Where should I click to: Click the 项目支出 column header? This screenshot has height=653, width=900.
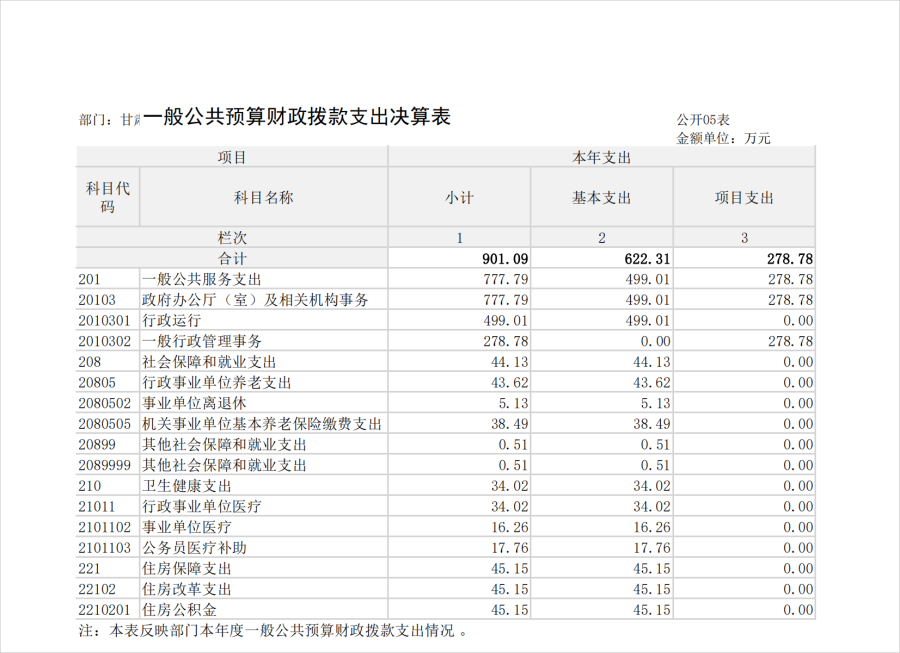point(744,198)
